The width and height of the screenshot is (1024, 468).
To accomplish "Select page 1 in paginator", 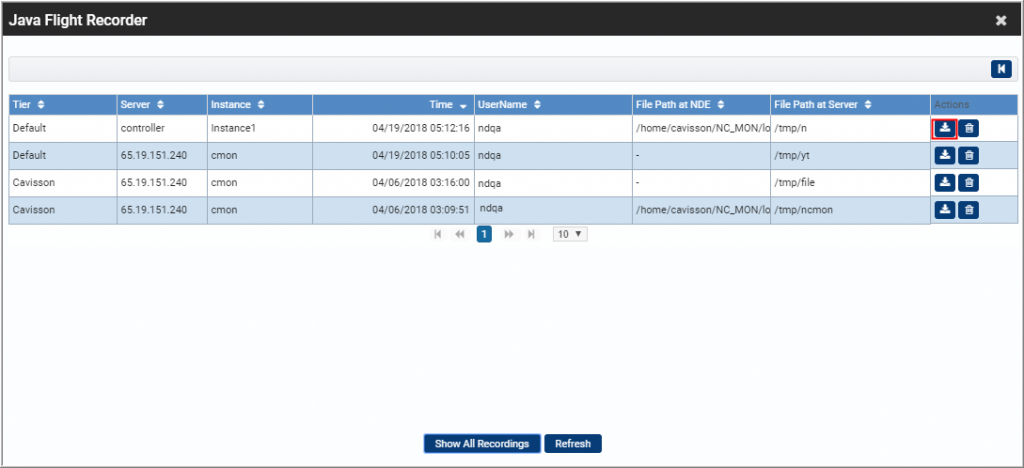I will pos(484,234).
